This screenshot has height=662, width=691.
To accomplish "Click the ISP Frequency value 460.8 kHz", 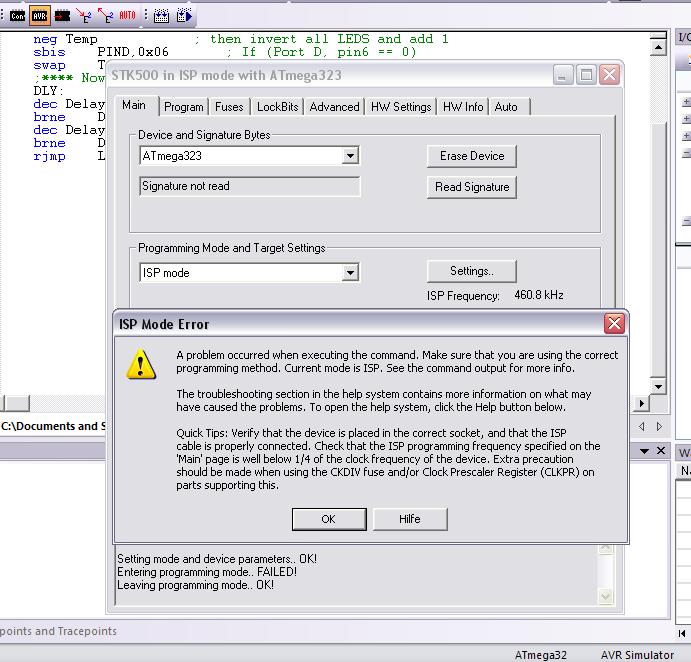I will [539, 295].
